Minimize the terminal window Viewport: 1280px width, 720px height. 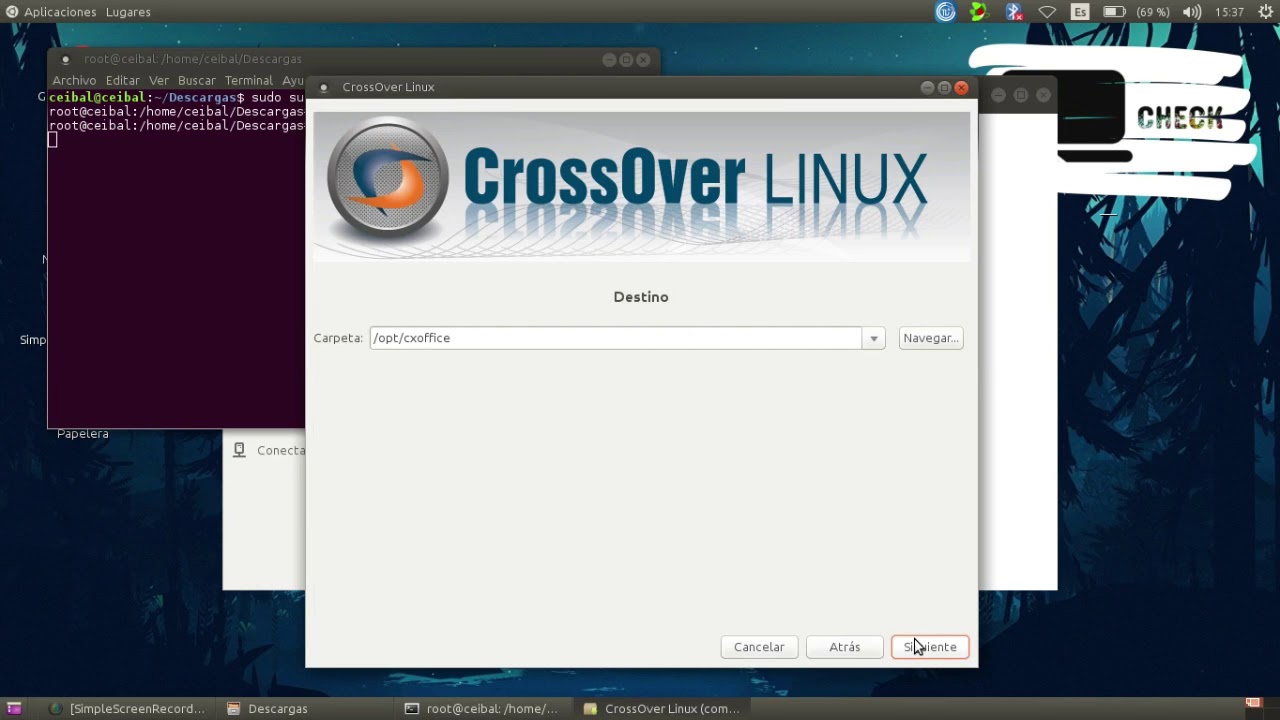(609, 60)
